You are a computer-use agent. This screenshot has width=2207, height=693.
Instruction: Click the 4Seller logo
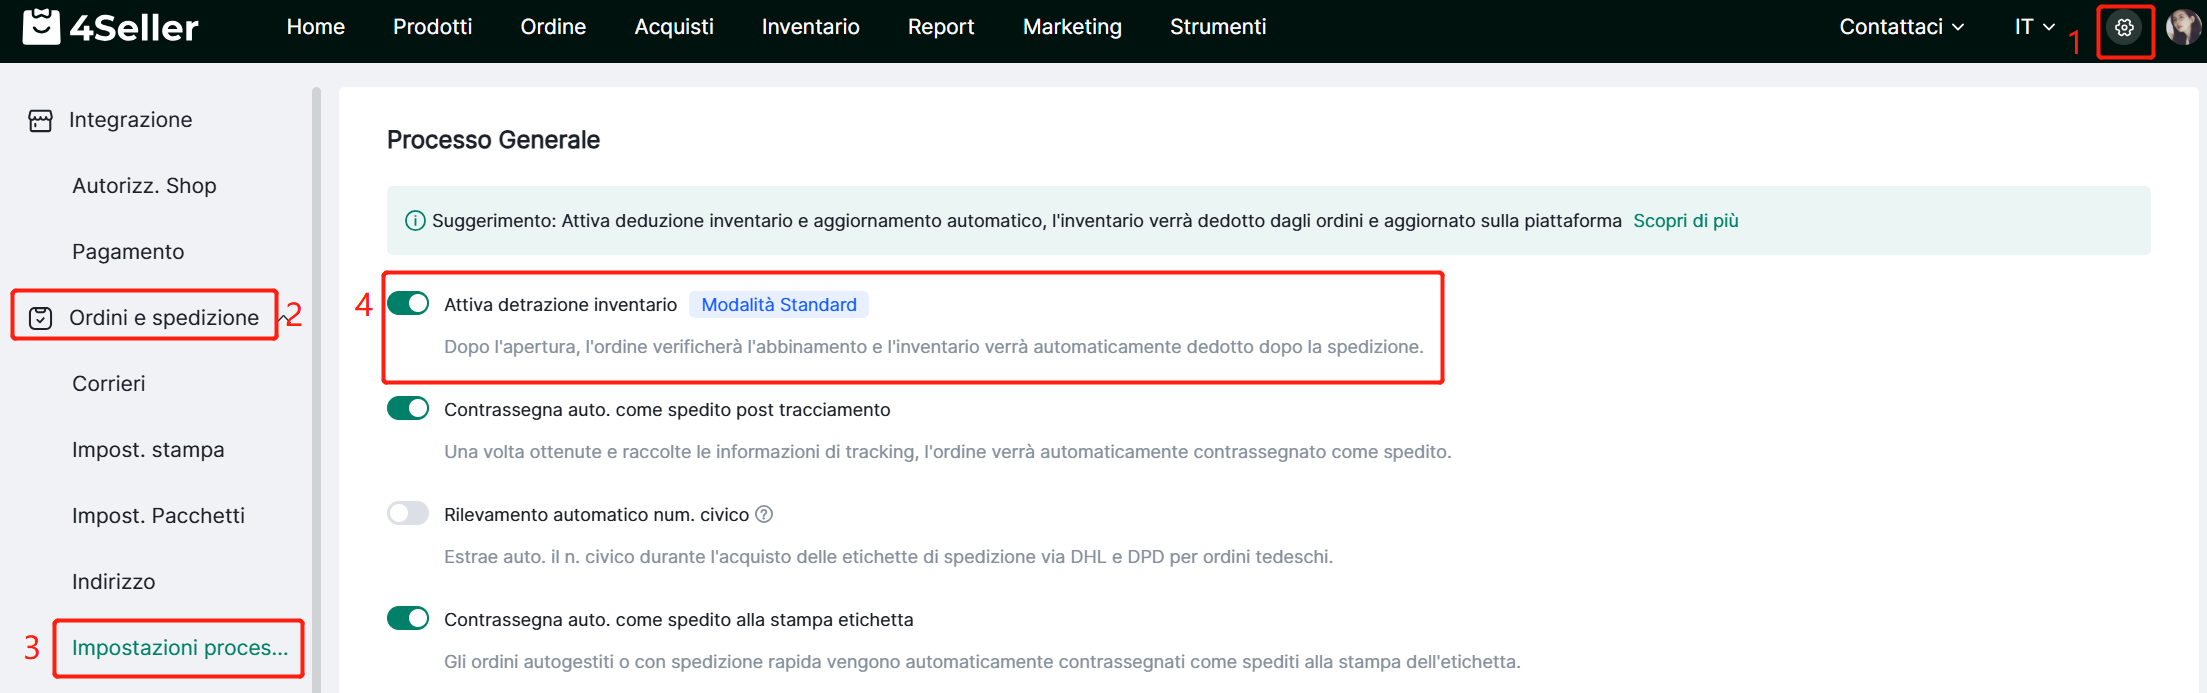111,27
